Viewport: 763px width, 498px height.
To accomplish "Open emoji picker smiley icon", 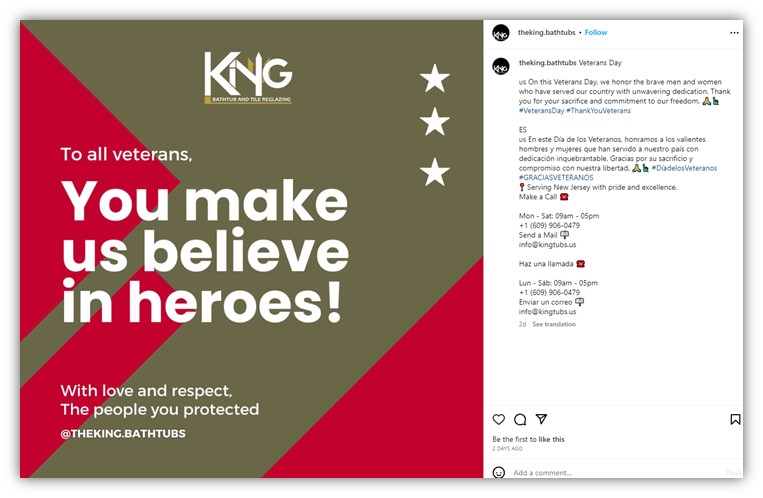I will click(498, 472).
